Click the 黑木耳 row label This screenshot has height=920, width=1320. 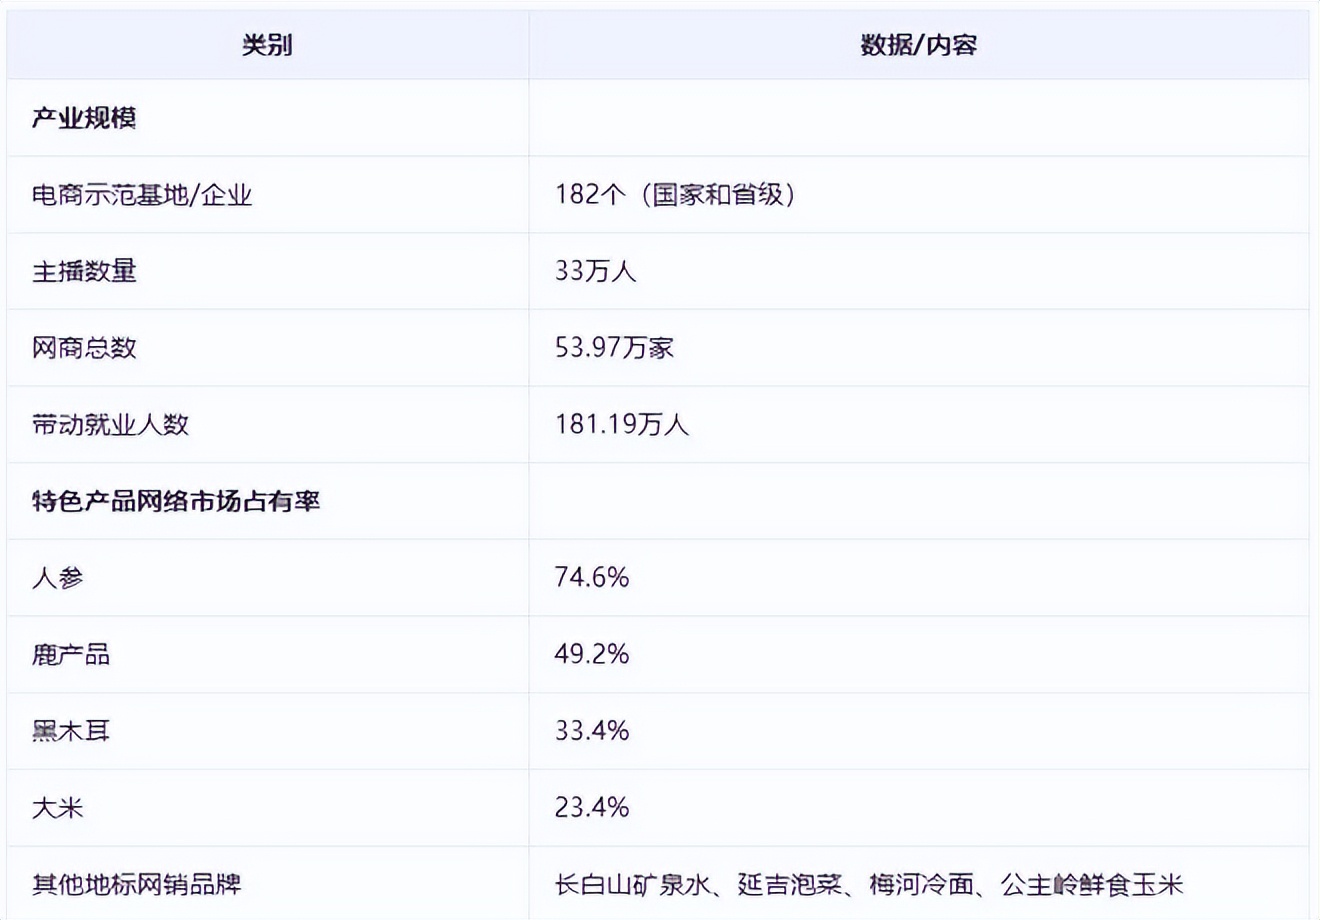[x=71, y=731]
